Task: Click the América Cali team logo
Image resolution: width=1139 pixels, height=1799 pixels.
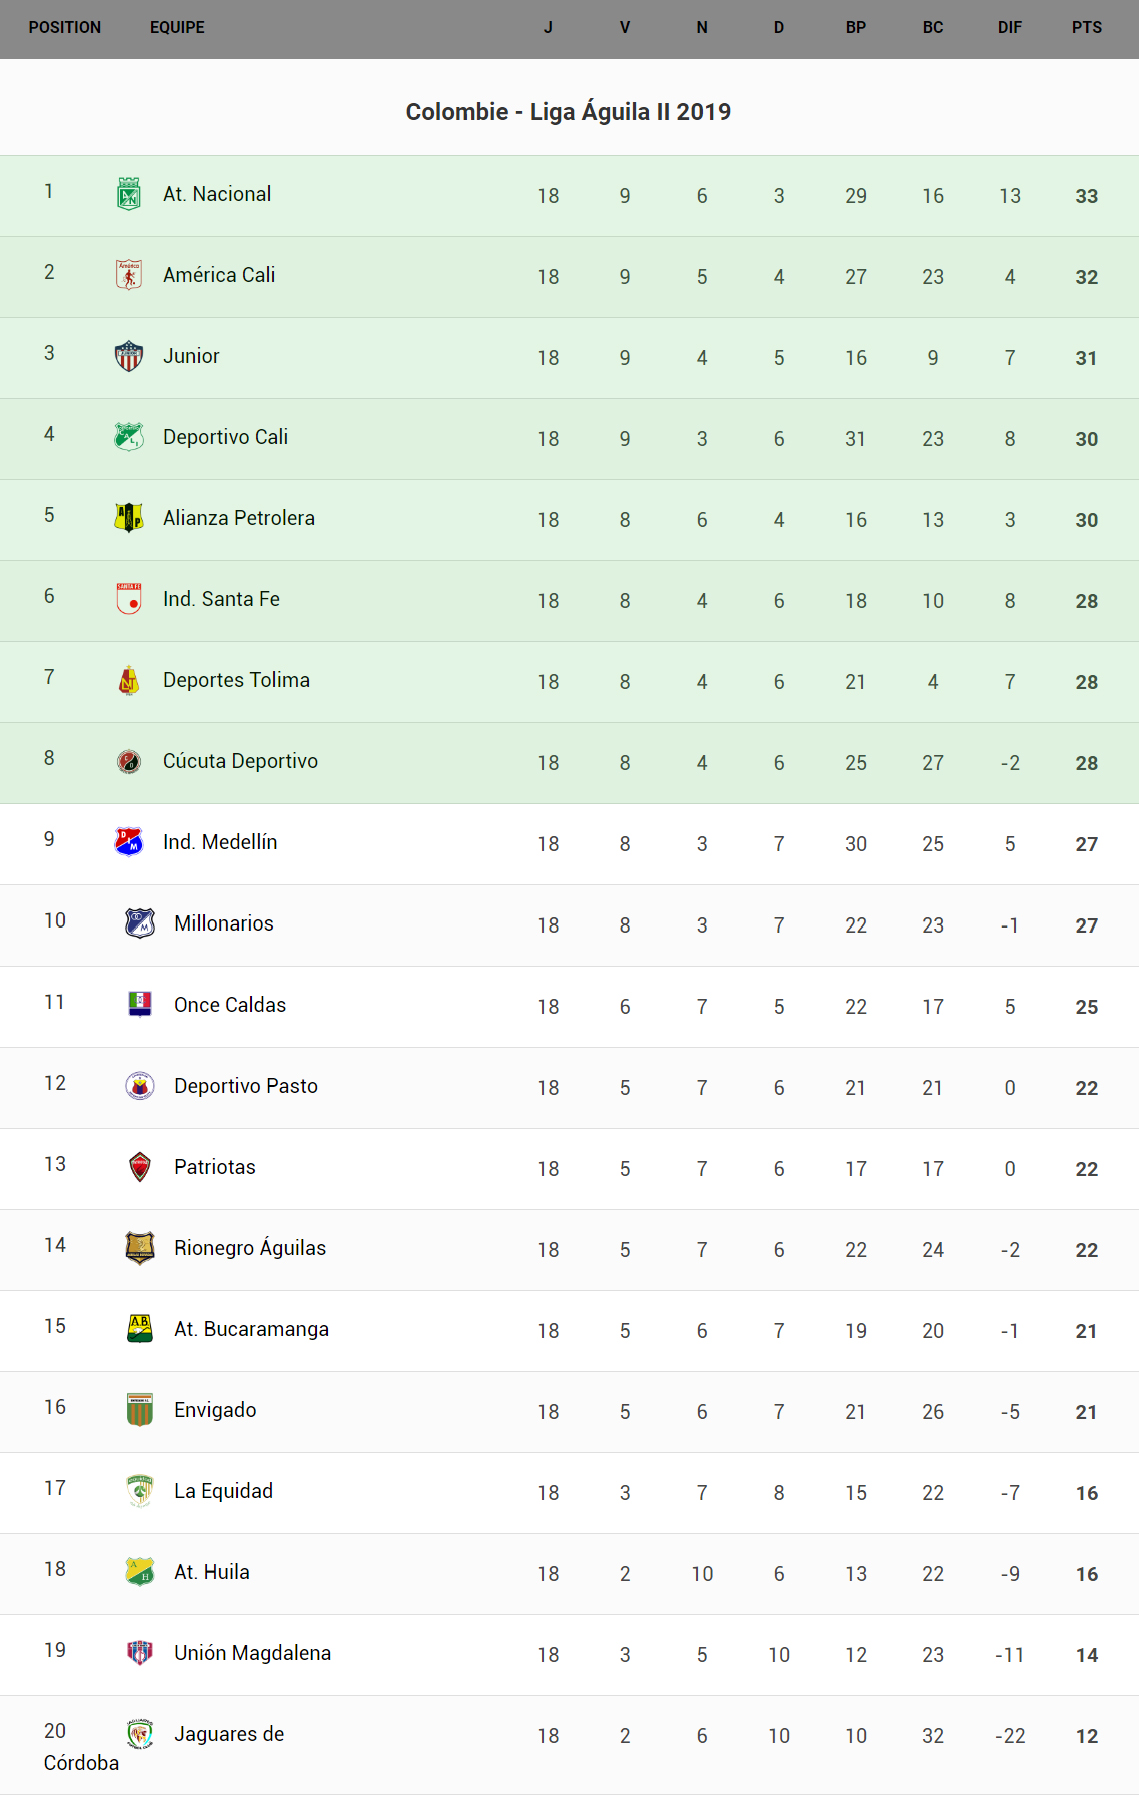Action: tap(129, 275)
